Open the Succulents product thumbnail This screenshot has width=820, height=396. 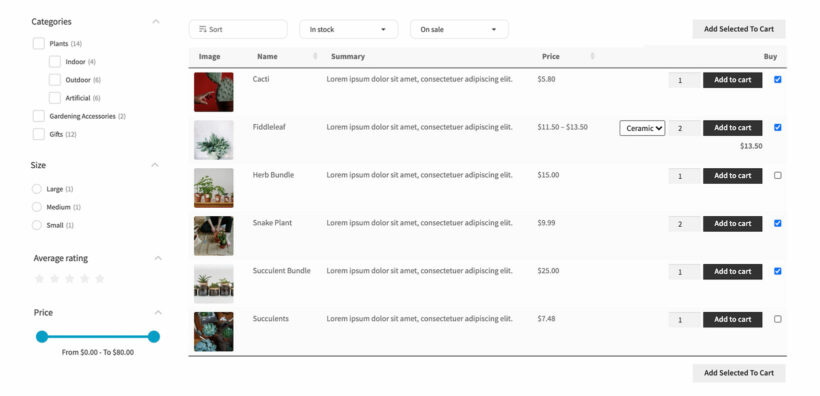(x=214, y=332)
